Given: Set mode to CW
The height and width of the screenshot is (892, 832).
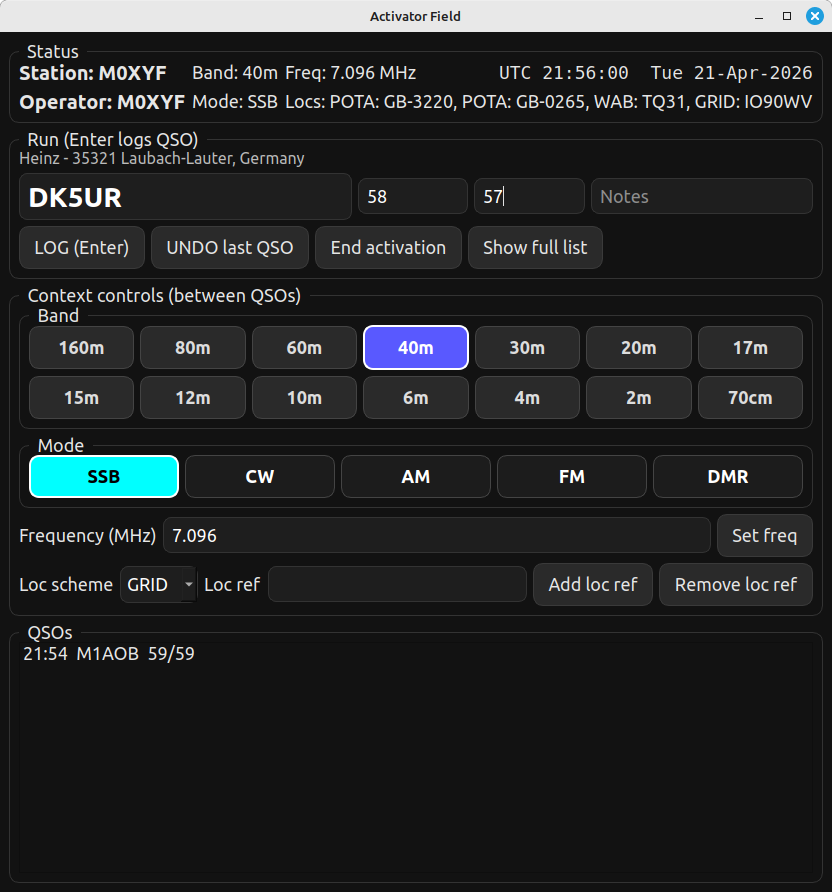Looking at the screenshot, I should pos(260,477).
